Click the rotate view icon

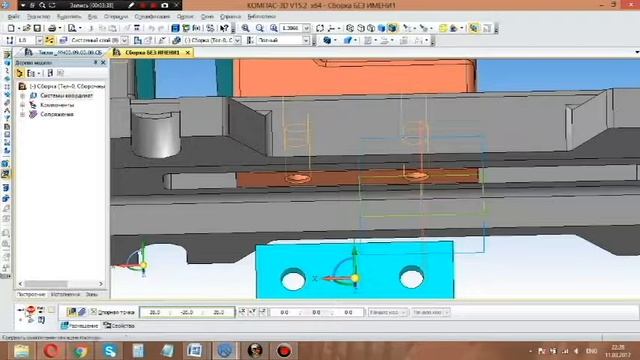(320, 28)
